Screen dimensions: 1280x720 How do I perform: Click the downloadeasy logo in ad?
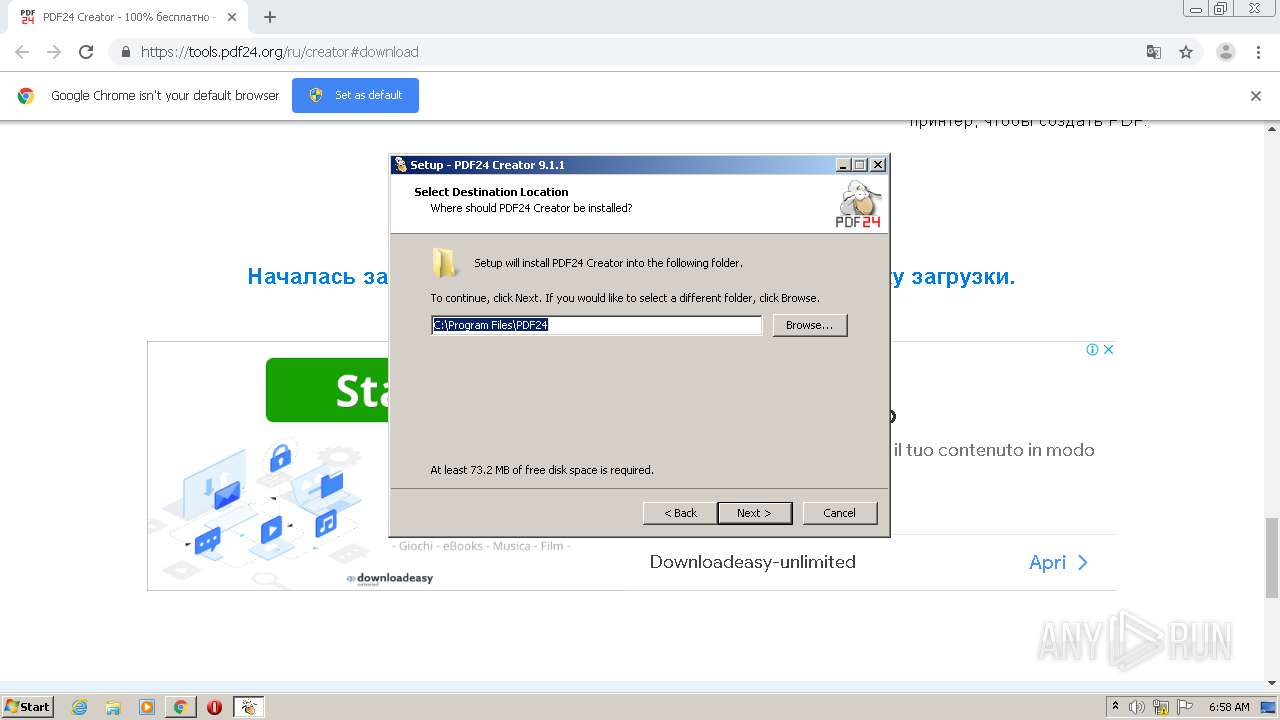pos(390,578)
